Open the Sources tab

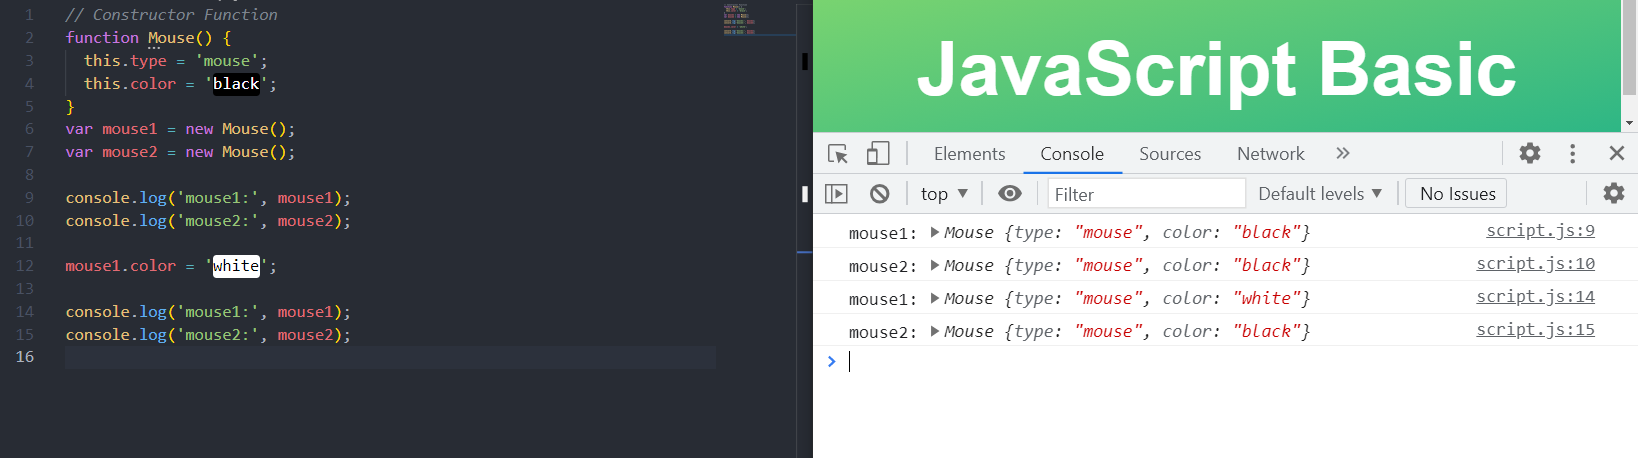(x=1170, y=154)
